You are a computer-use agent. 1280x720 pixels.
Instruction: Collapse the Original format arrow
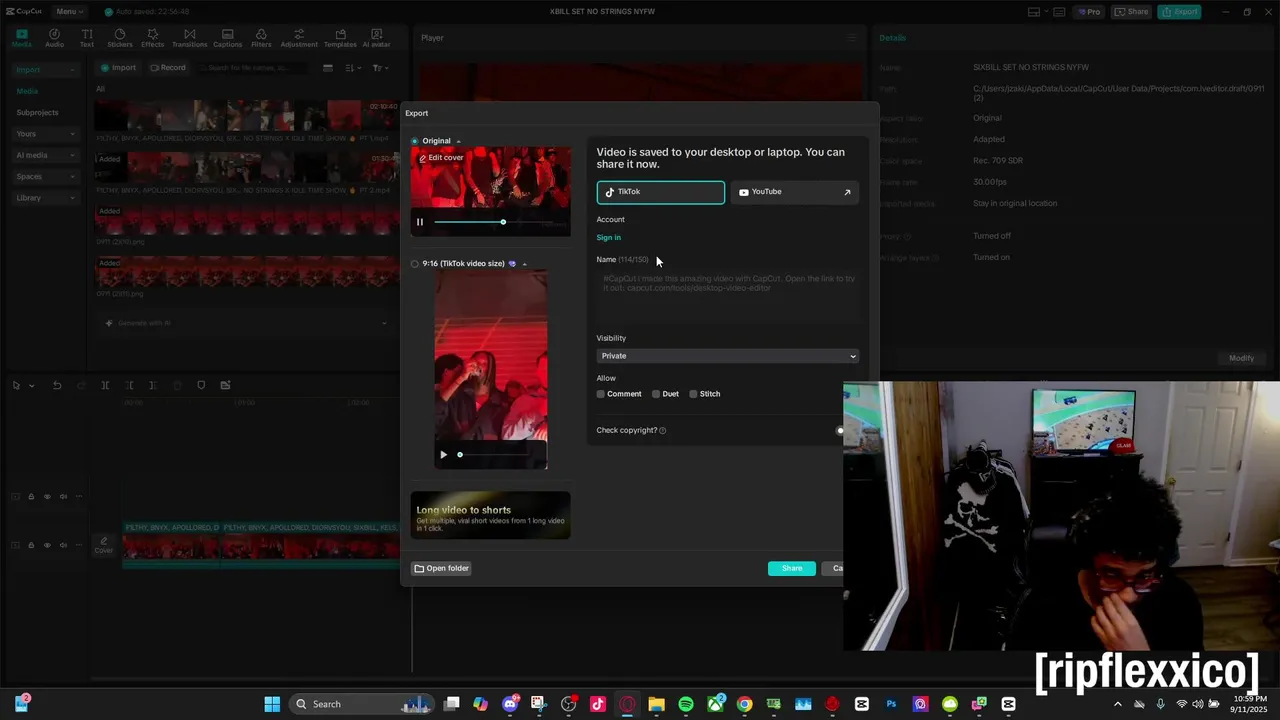[x=458, y=141]
